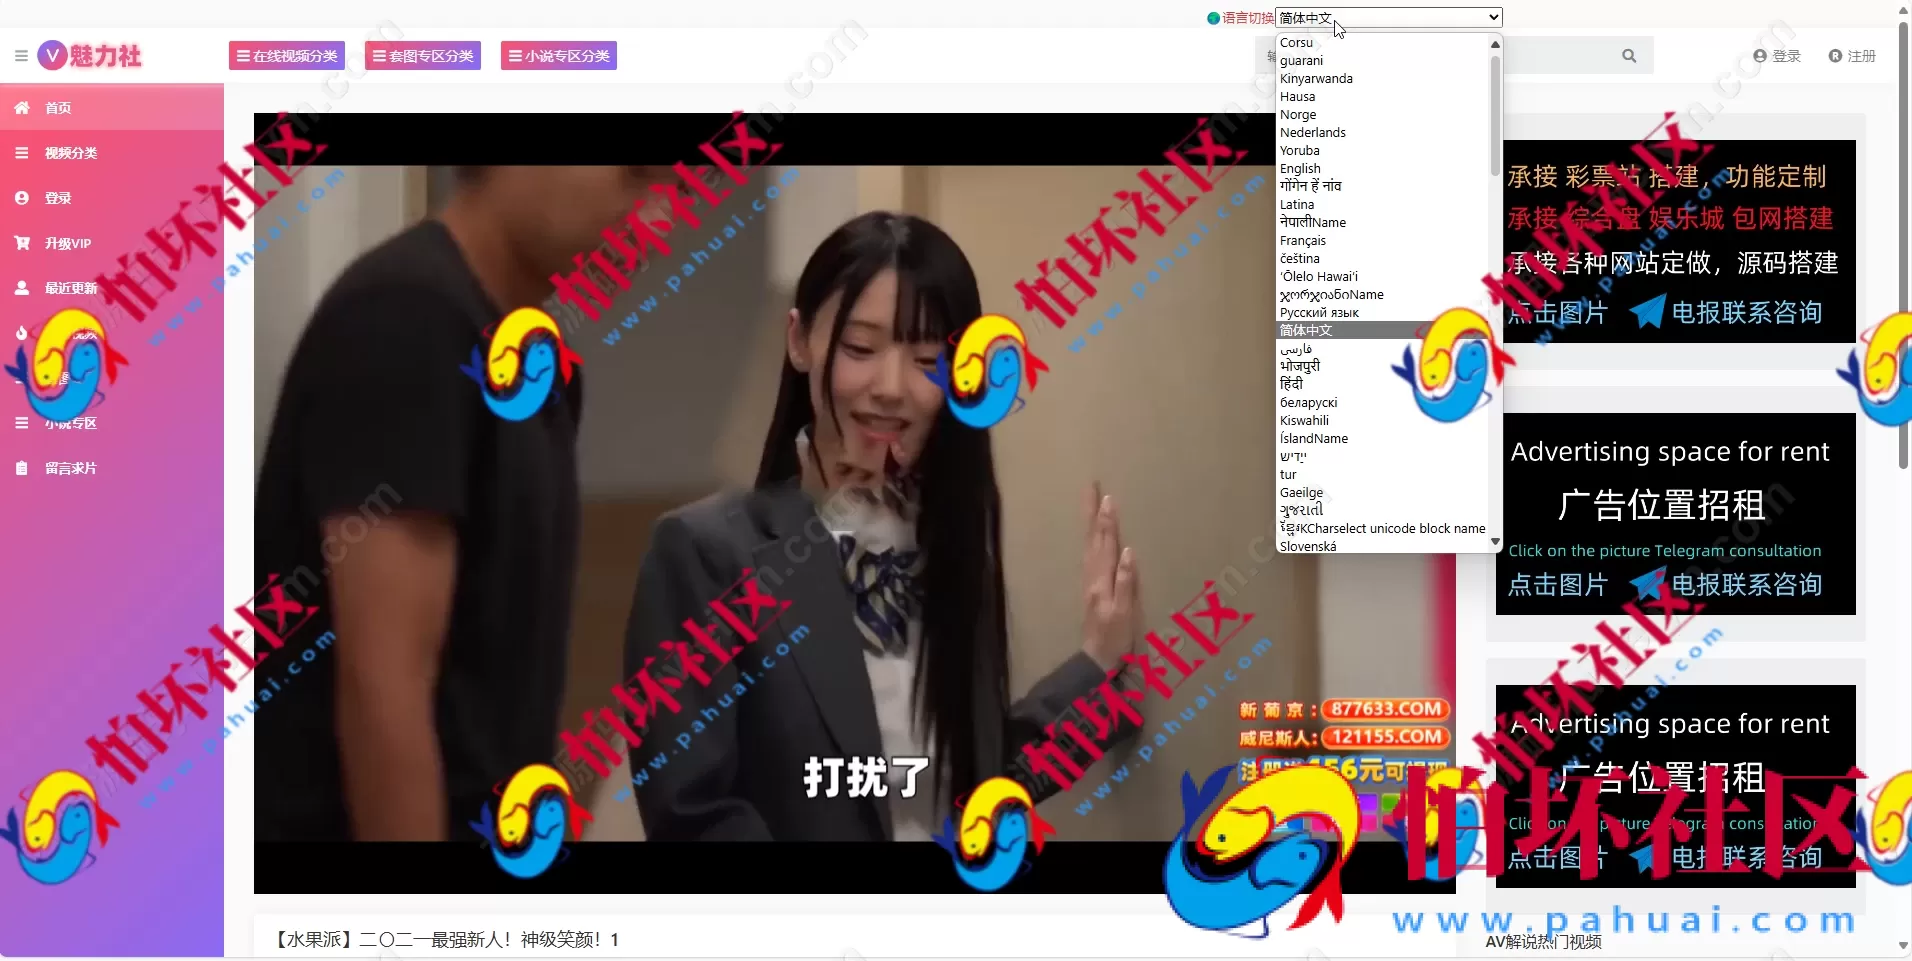
Task: Click the AV解说热门视频 link
Action: click(x=1542, y=941)
